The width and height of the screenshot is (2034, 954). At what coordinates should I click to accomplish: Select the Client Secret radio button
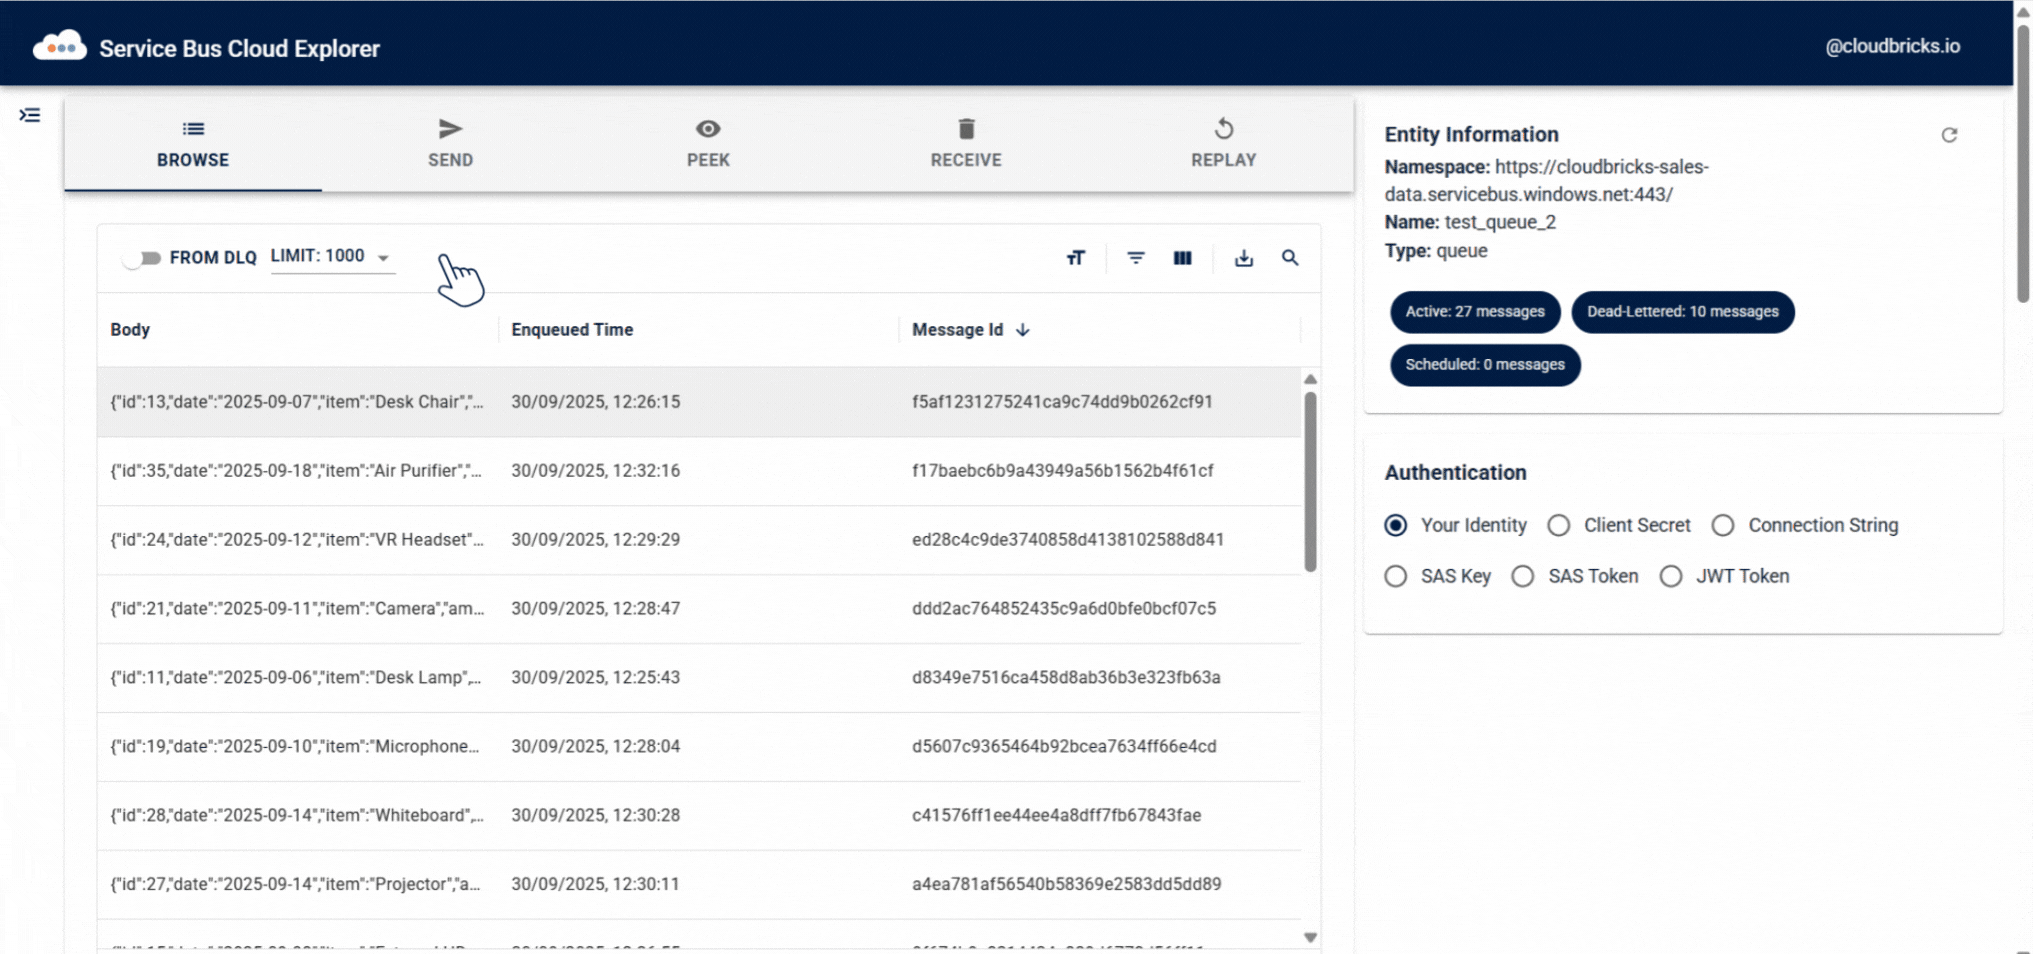point(1558,526)
